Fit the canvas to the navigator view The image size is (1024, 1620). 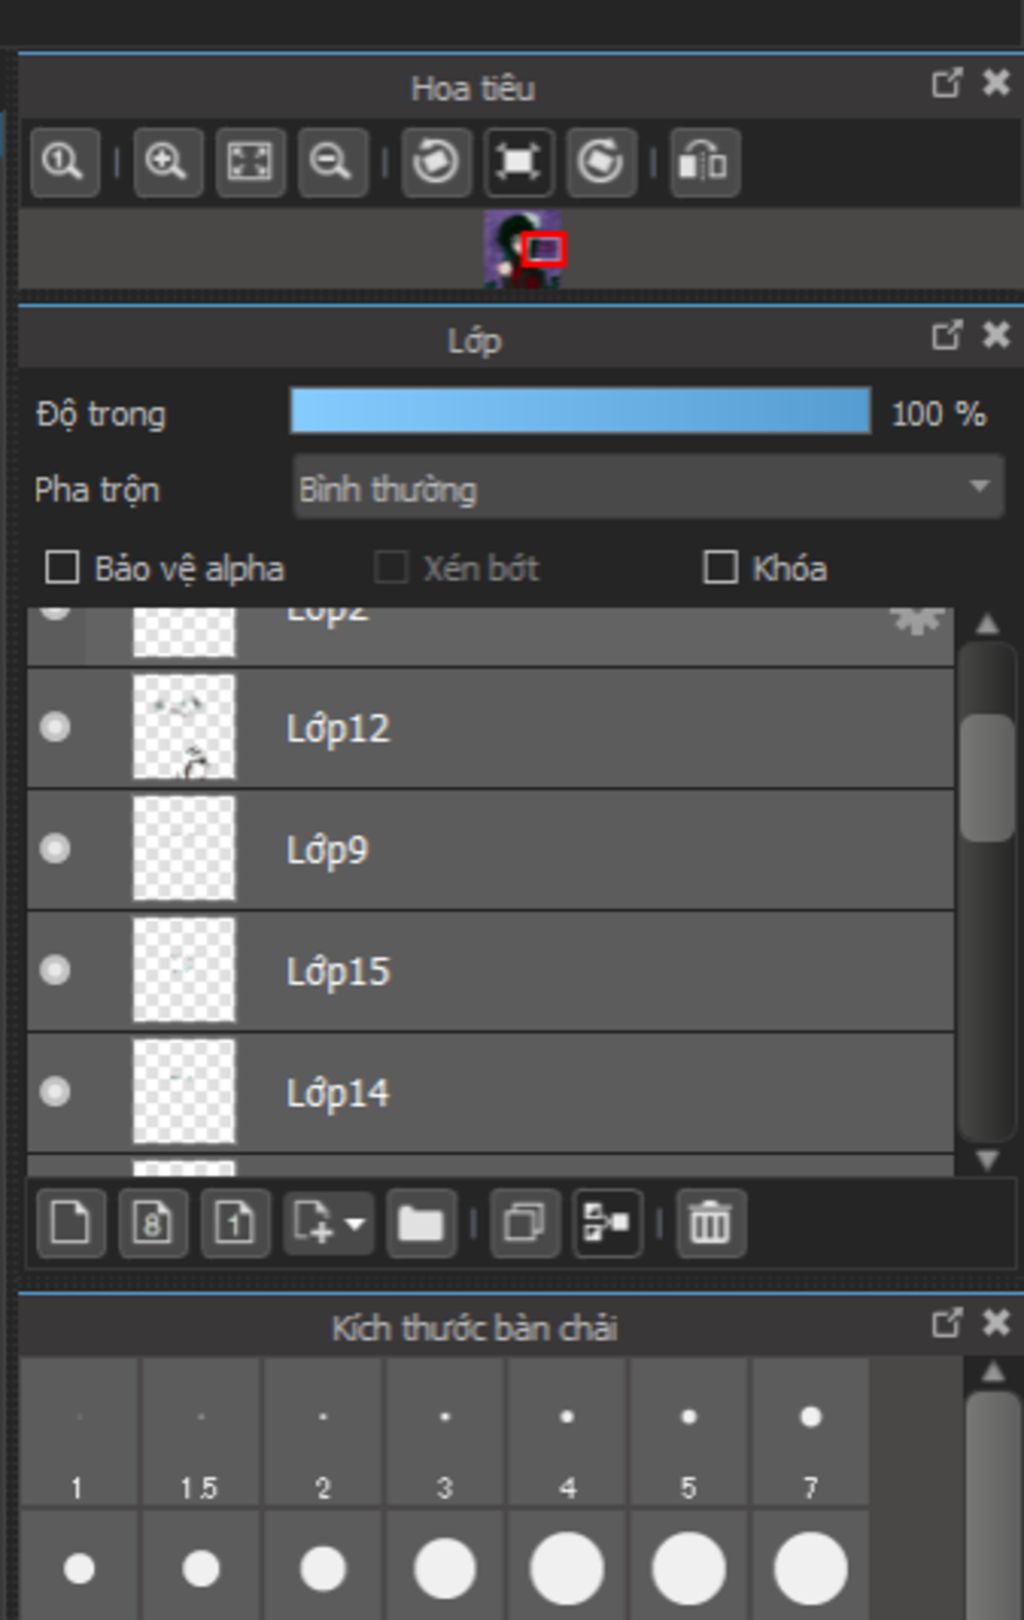[250, 162]
